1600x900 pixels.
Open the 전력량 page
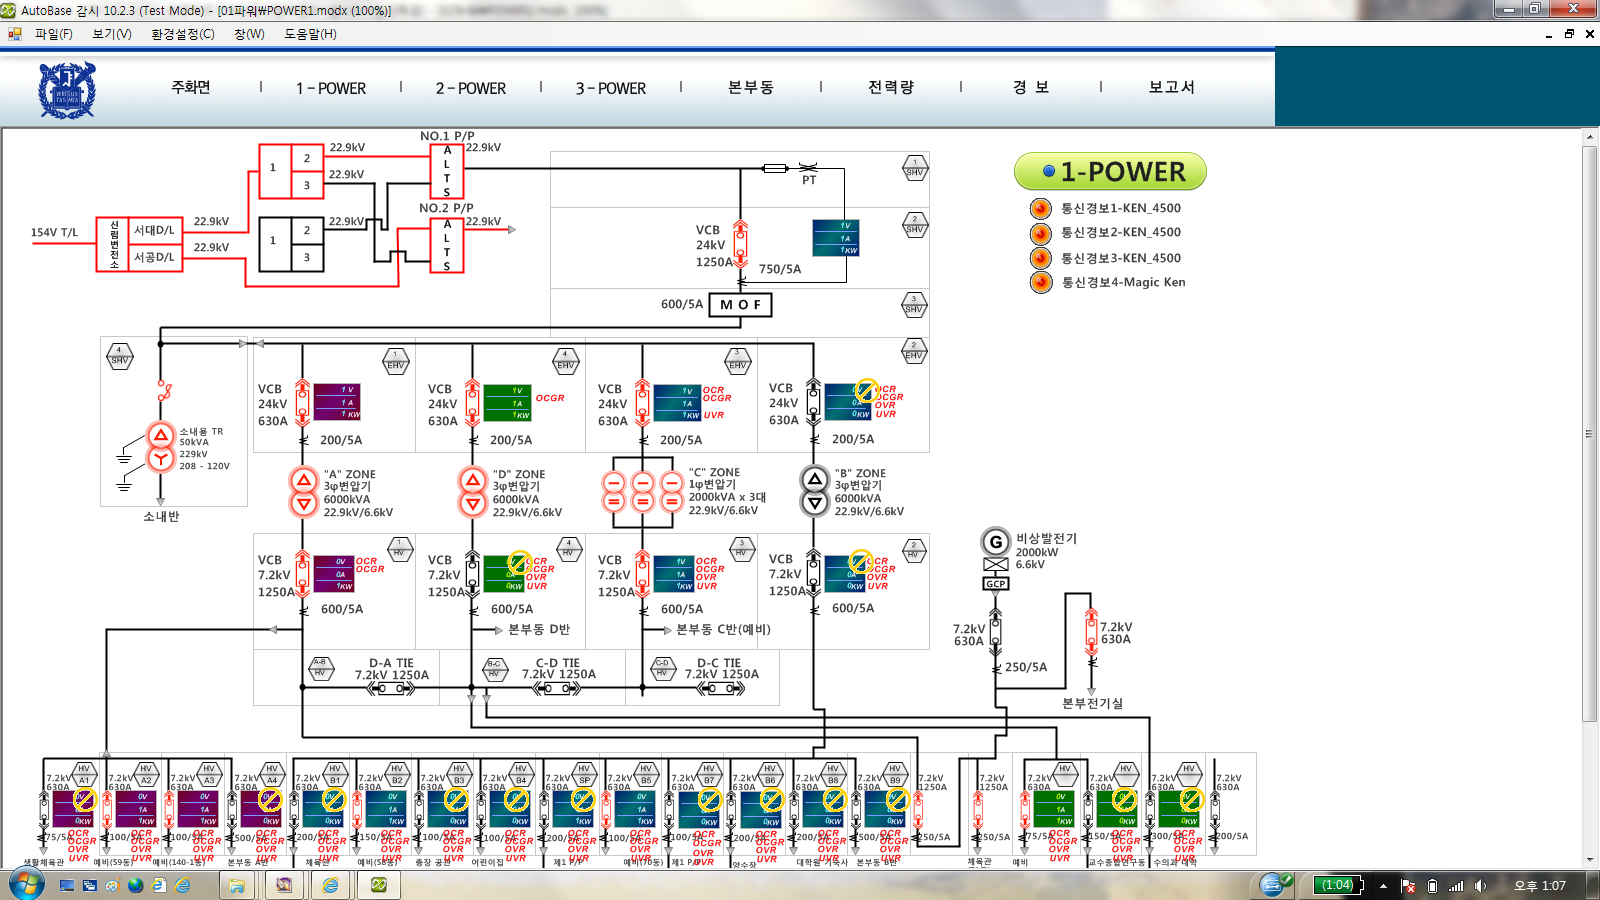point(890,88)
